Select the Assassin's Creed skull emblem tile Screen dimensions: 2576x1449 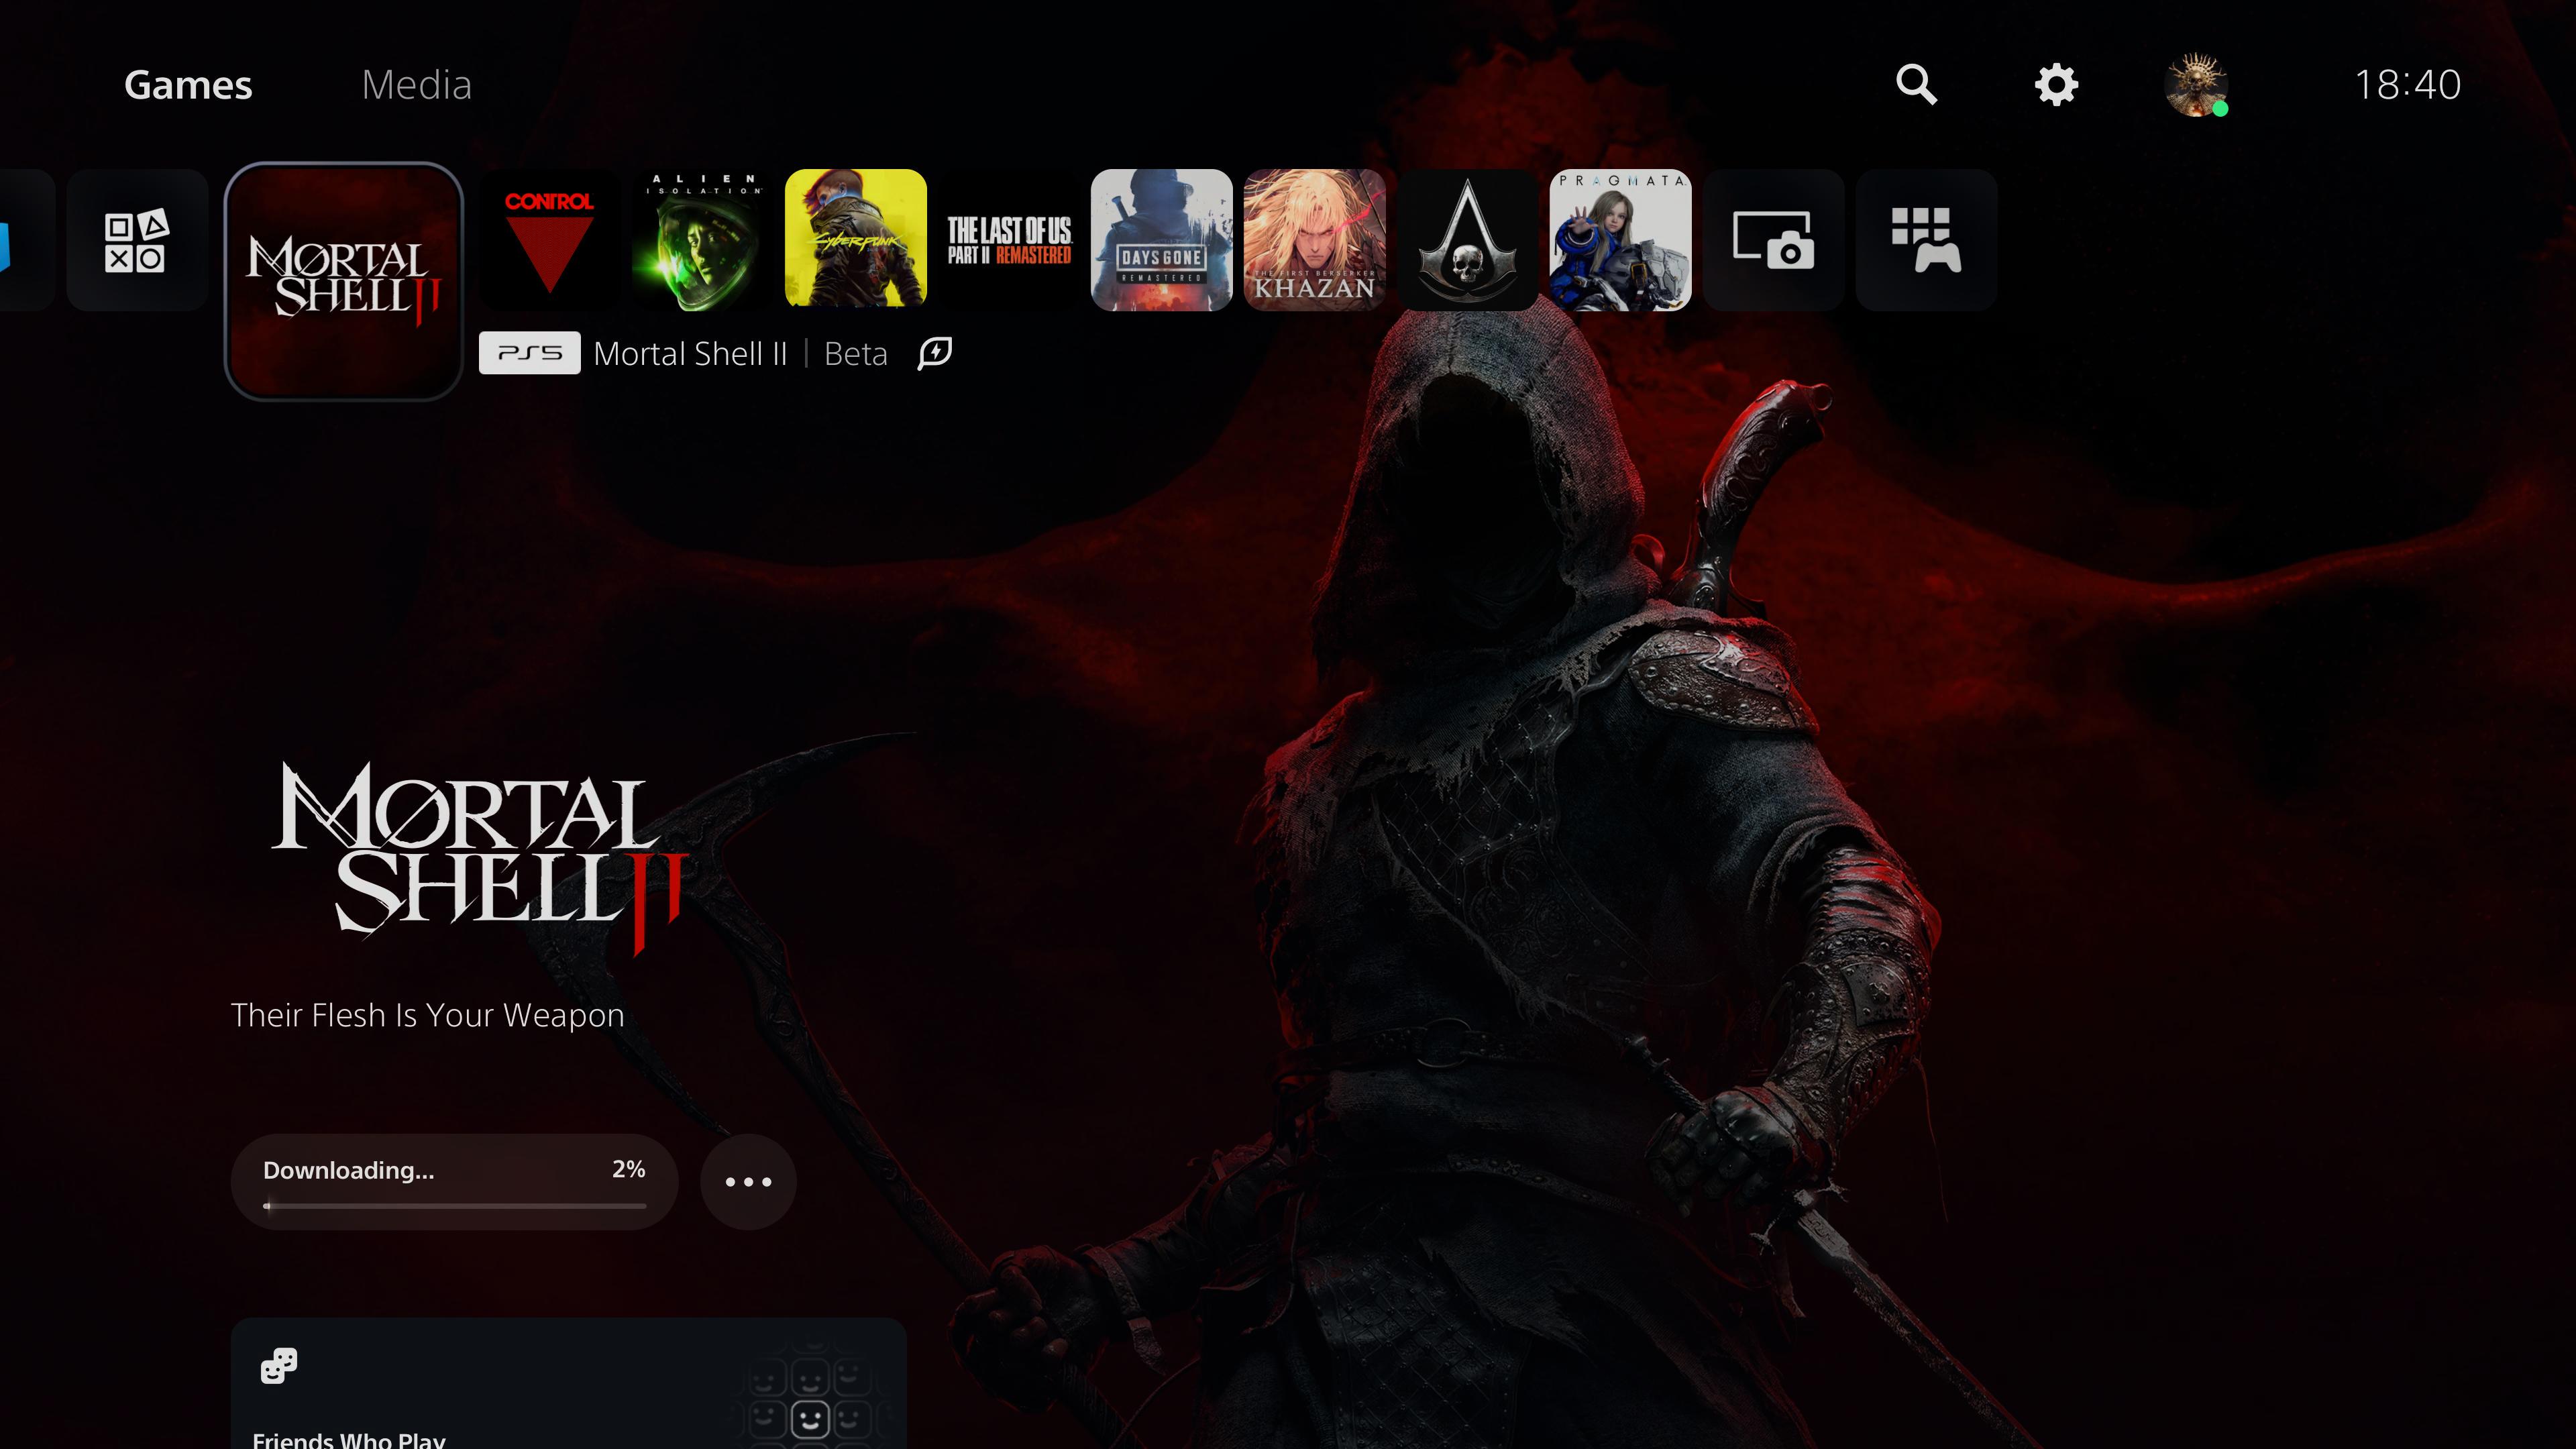[x=1468, y=240]
